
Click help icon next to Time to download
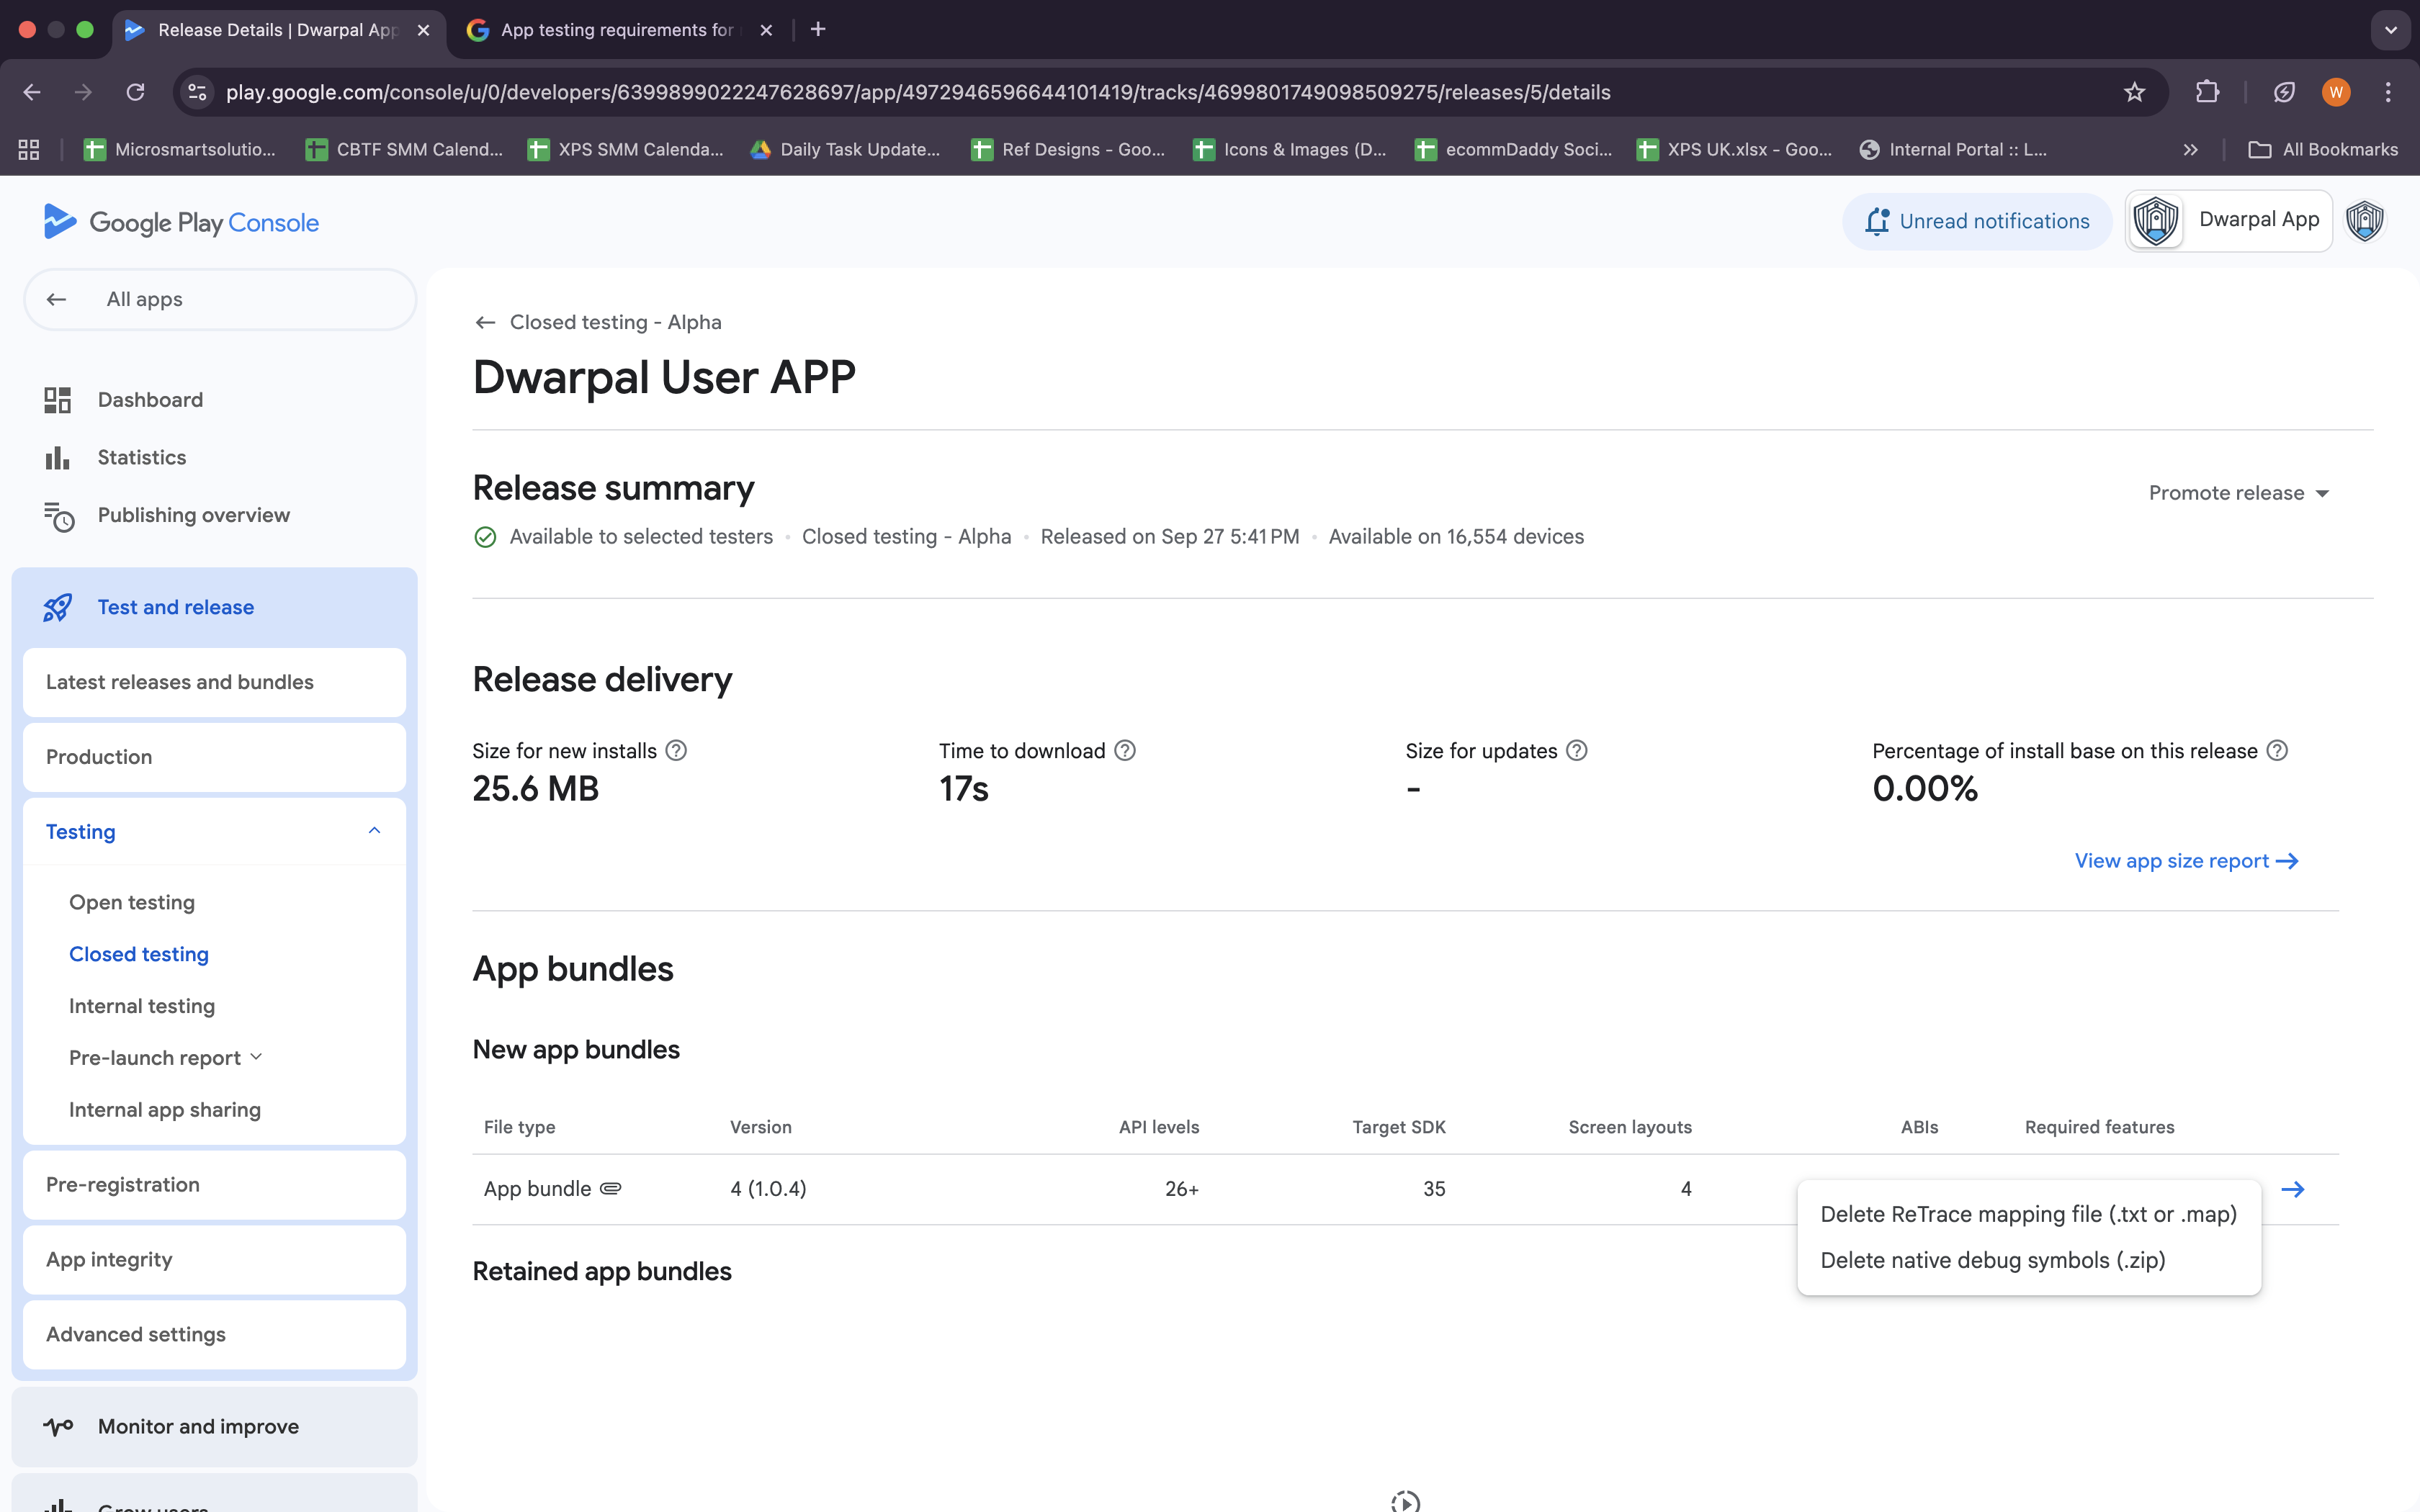[1125, 751]
